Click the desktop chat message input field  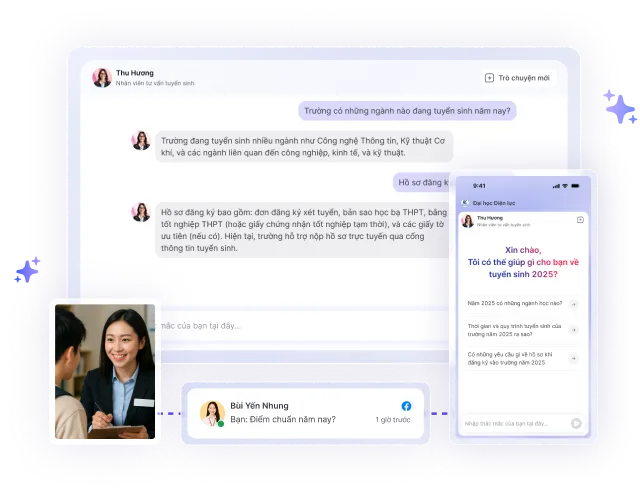[x=300, y=325]
